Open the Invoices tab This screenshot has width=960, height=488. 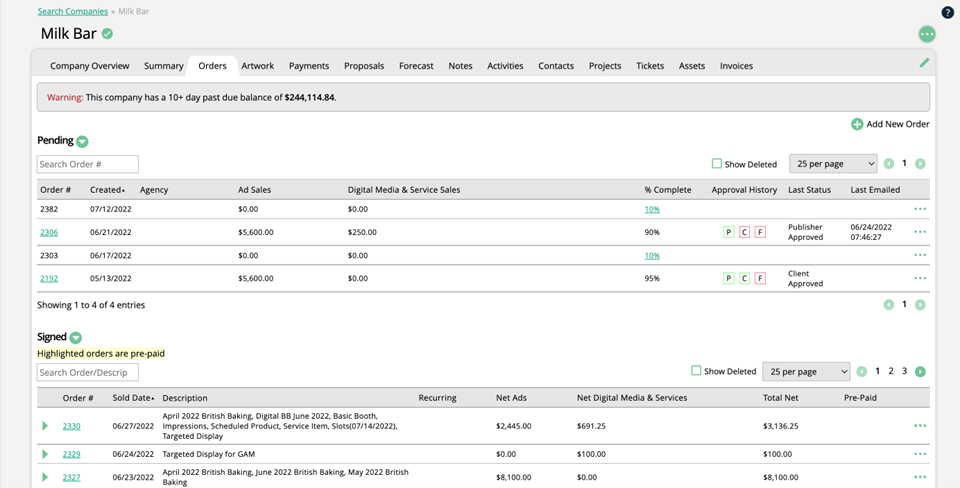[737, 66]
